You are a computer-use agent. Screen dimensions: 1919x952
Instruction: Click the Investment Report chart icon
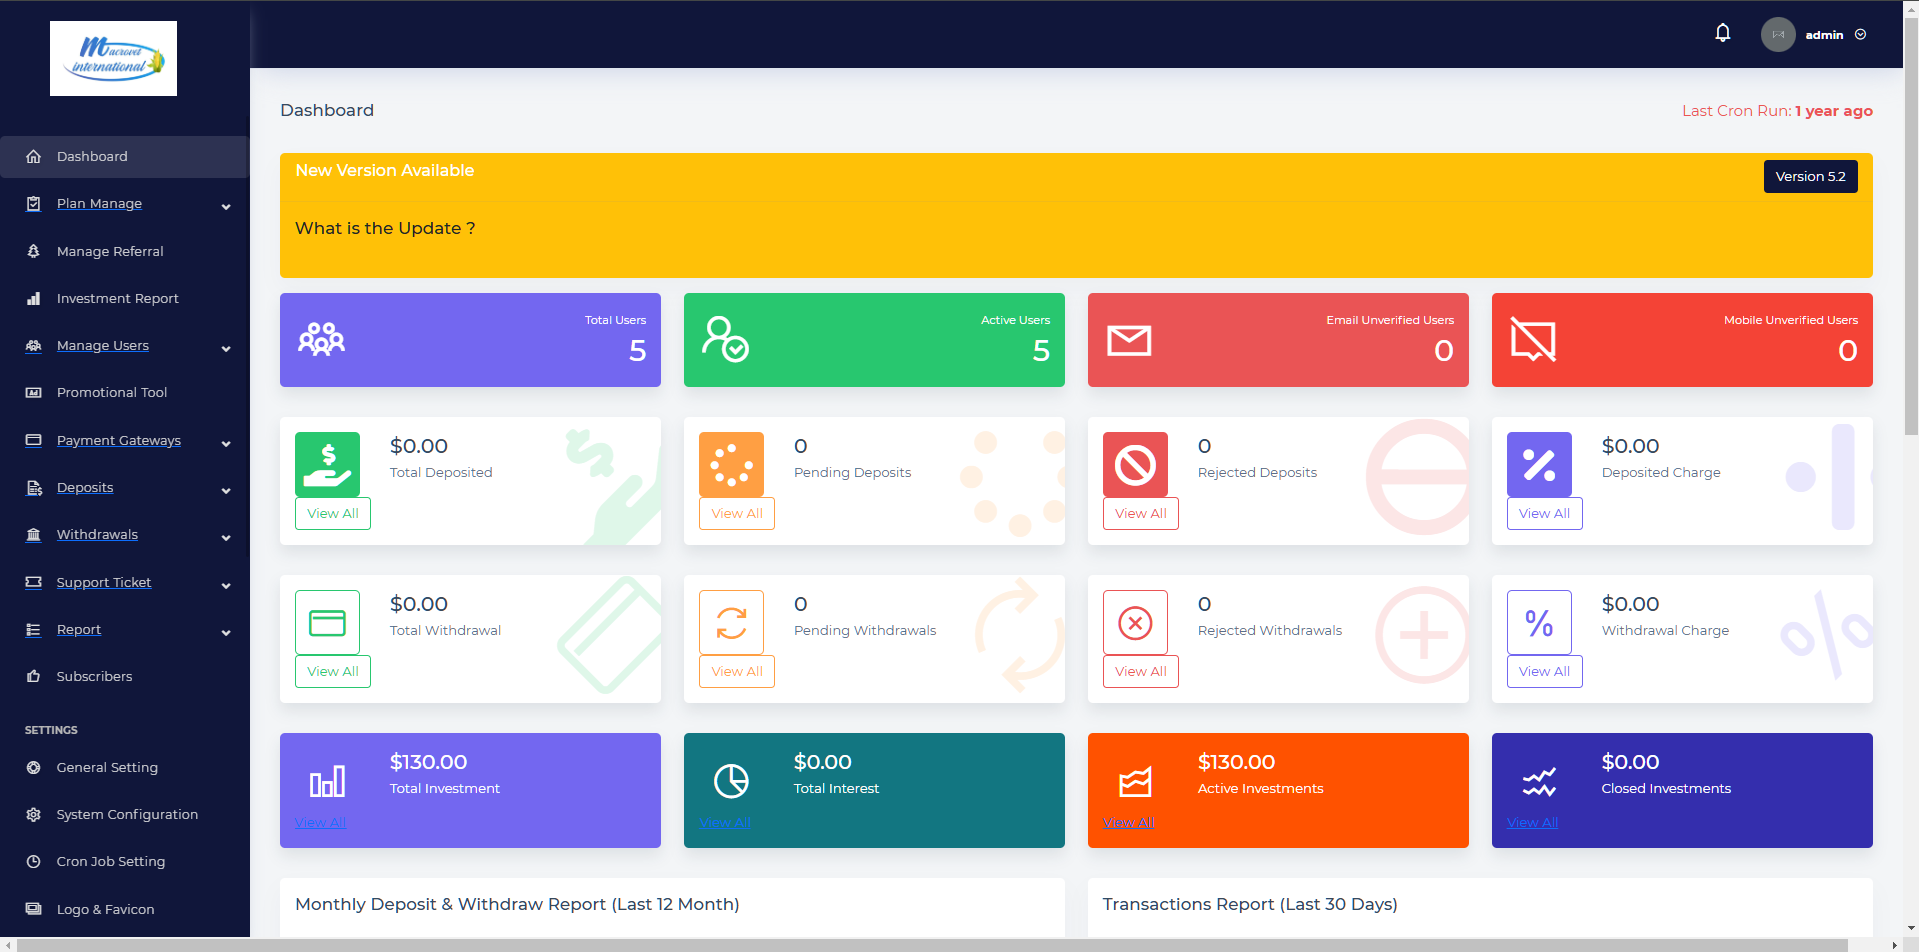coord(33,298)
